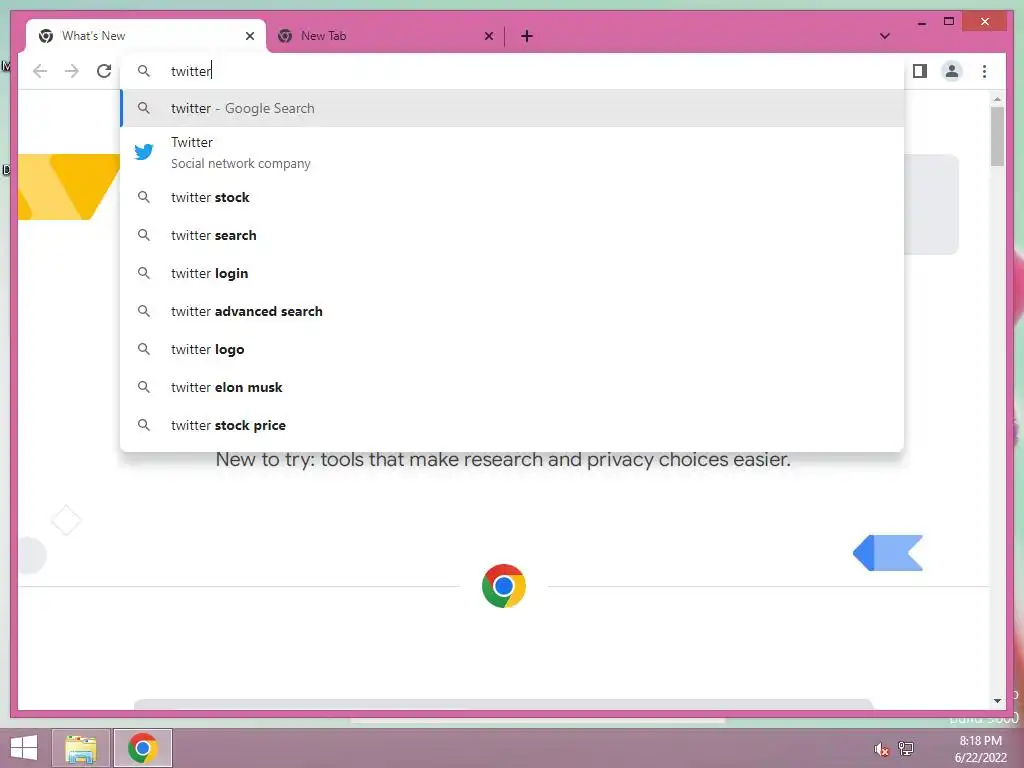The image size is (1024, 768).
Task: Open the Windows Start button
Action: point(24,748)
